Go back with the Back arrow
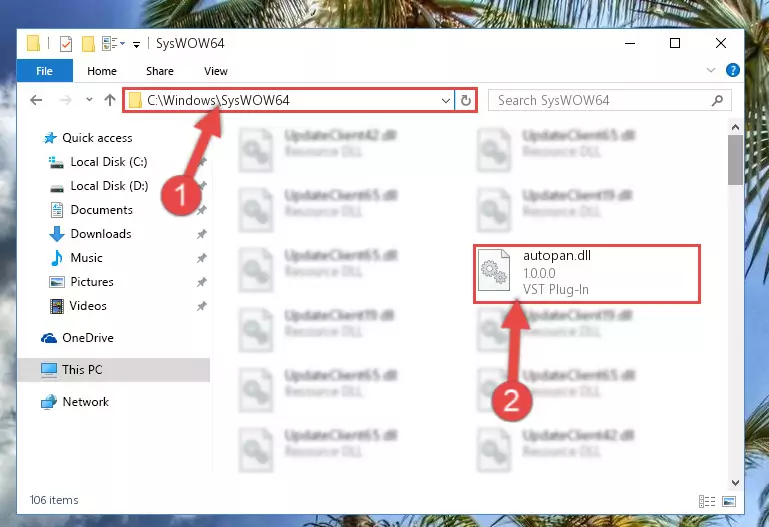769x527 pixels. 36,100
